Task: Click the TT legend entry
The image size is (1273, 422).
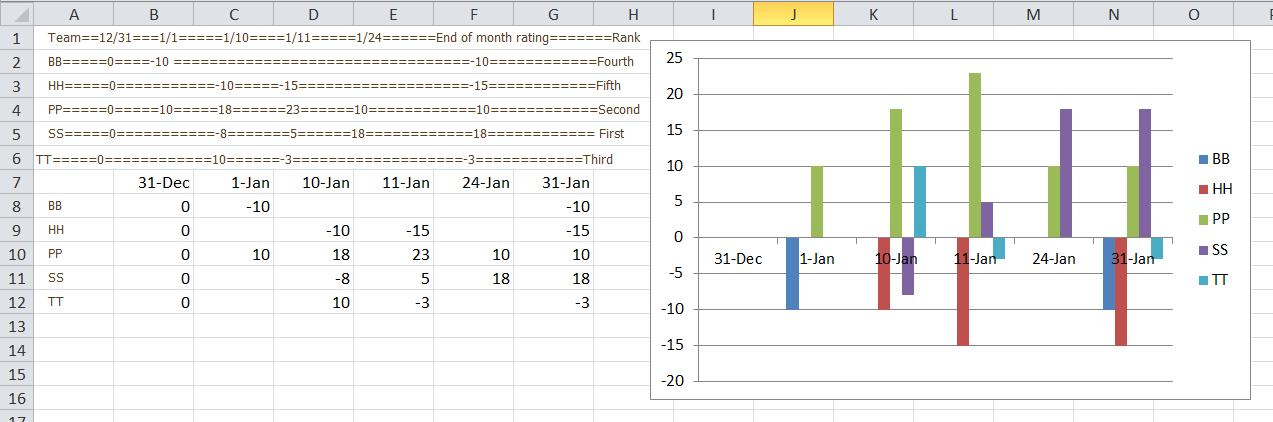Action: (x=1215, y=279)
